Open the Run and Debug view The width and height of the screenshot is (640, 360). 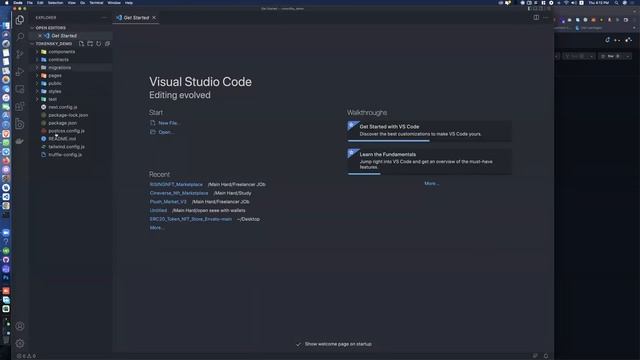tap(20, 72)
